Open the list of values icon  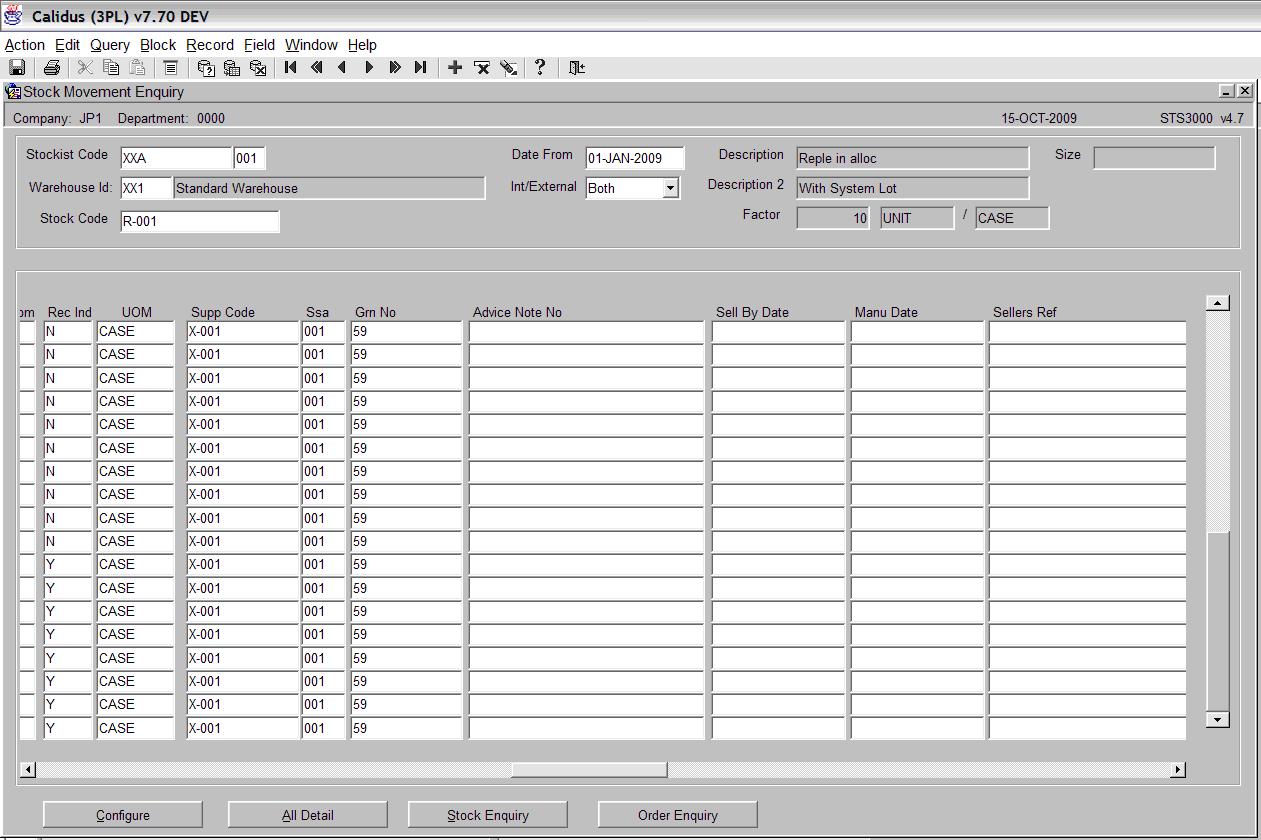pyautogui.click(x=171, y=68)
